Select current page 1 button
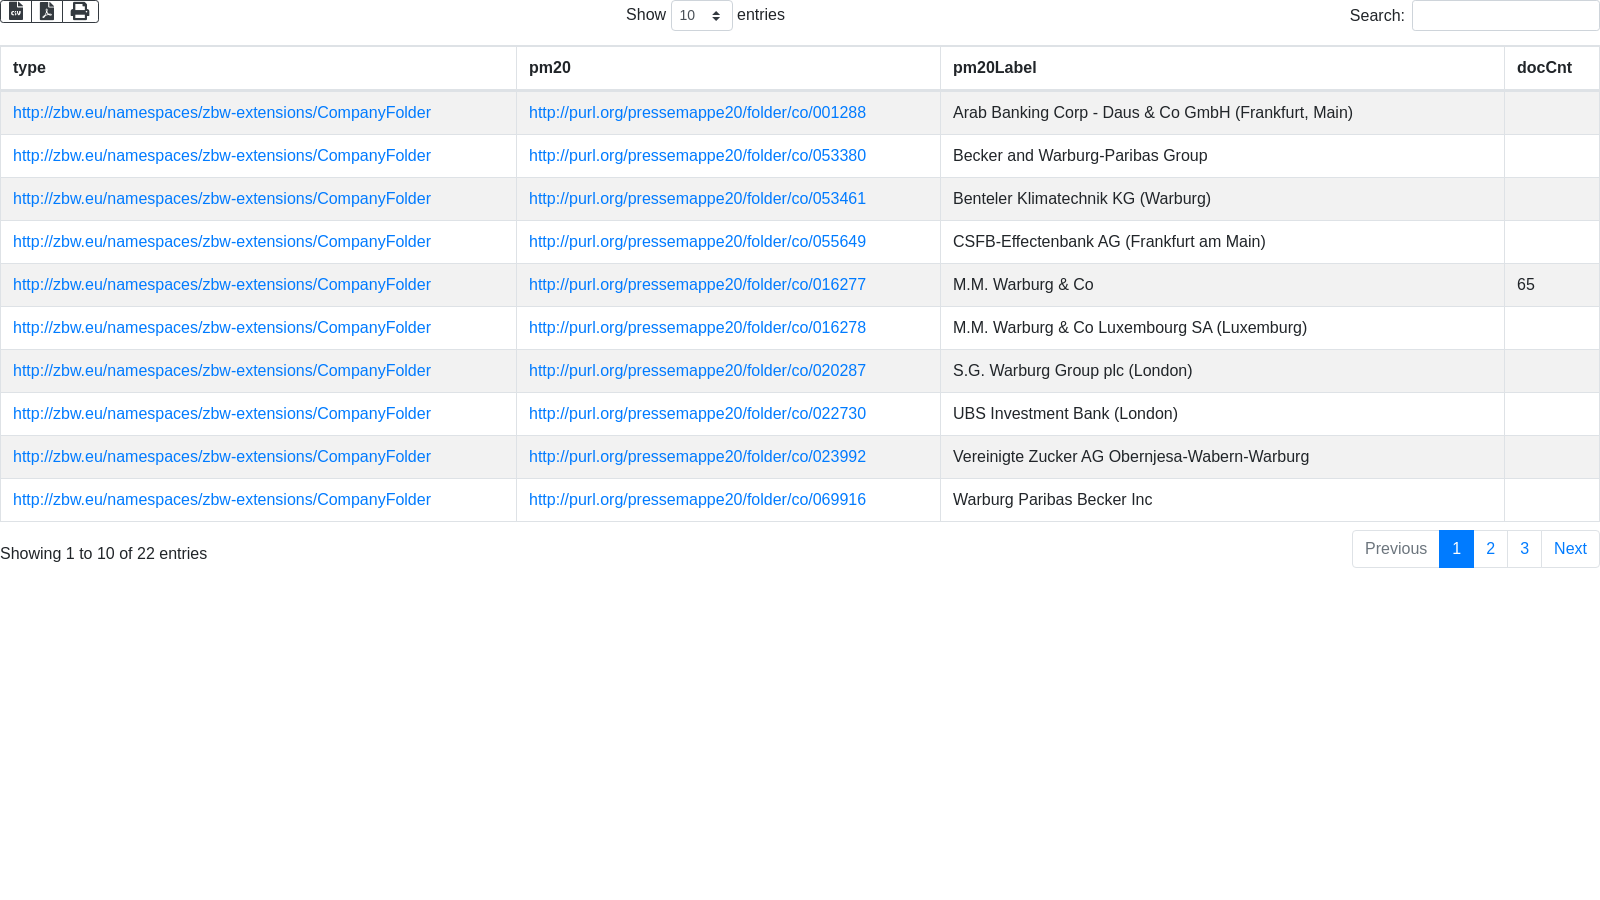Image resolution: width=1600 pixels, height=900 pixels. click(x=1456, y=549)
